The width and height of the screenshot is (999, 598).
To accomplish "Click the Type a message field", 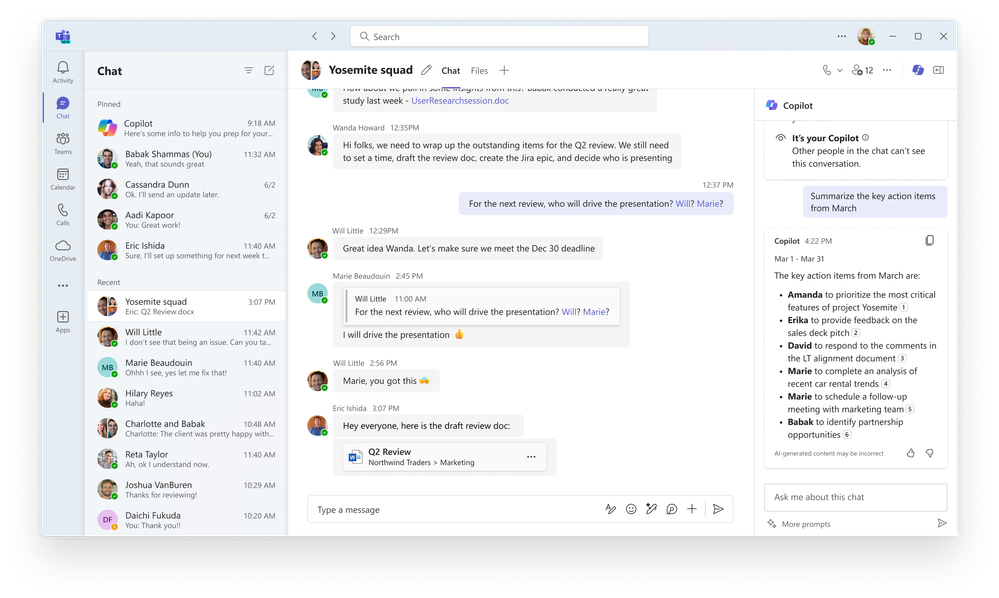I will tap(455, 509).
